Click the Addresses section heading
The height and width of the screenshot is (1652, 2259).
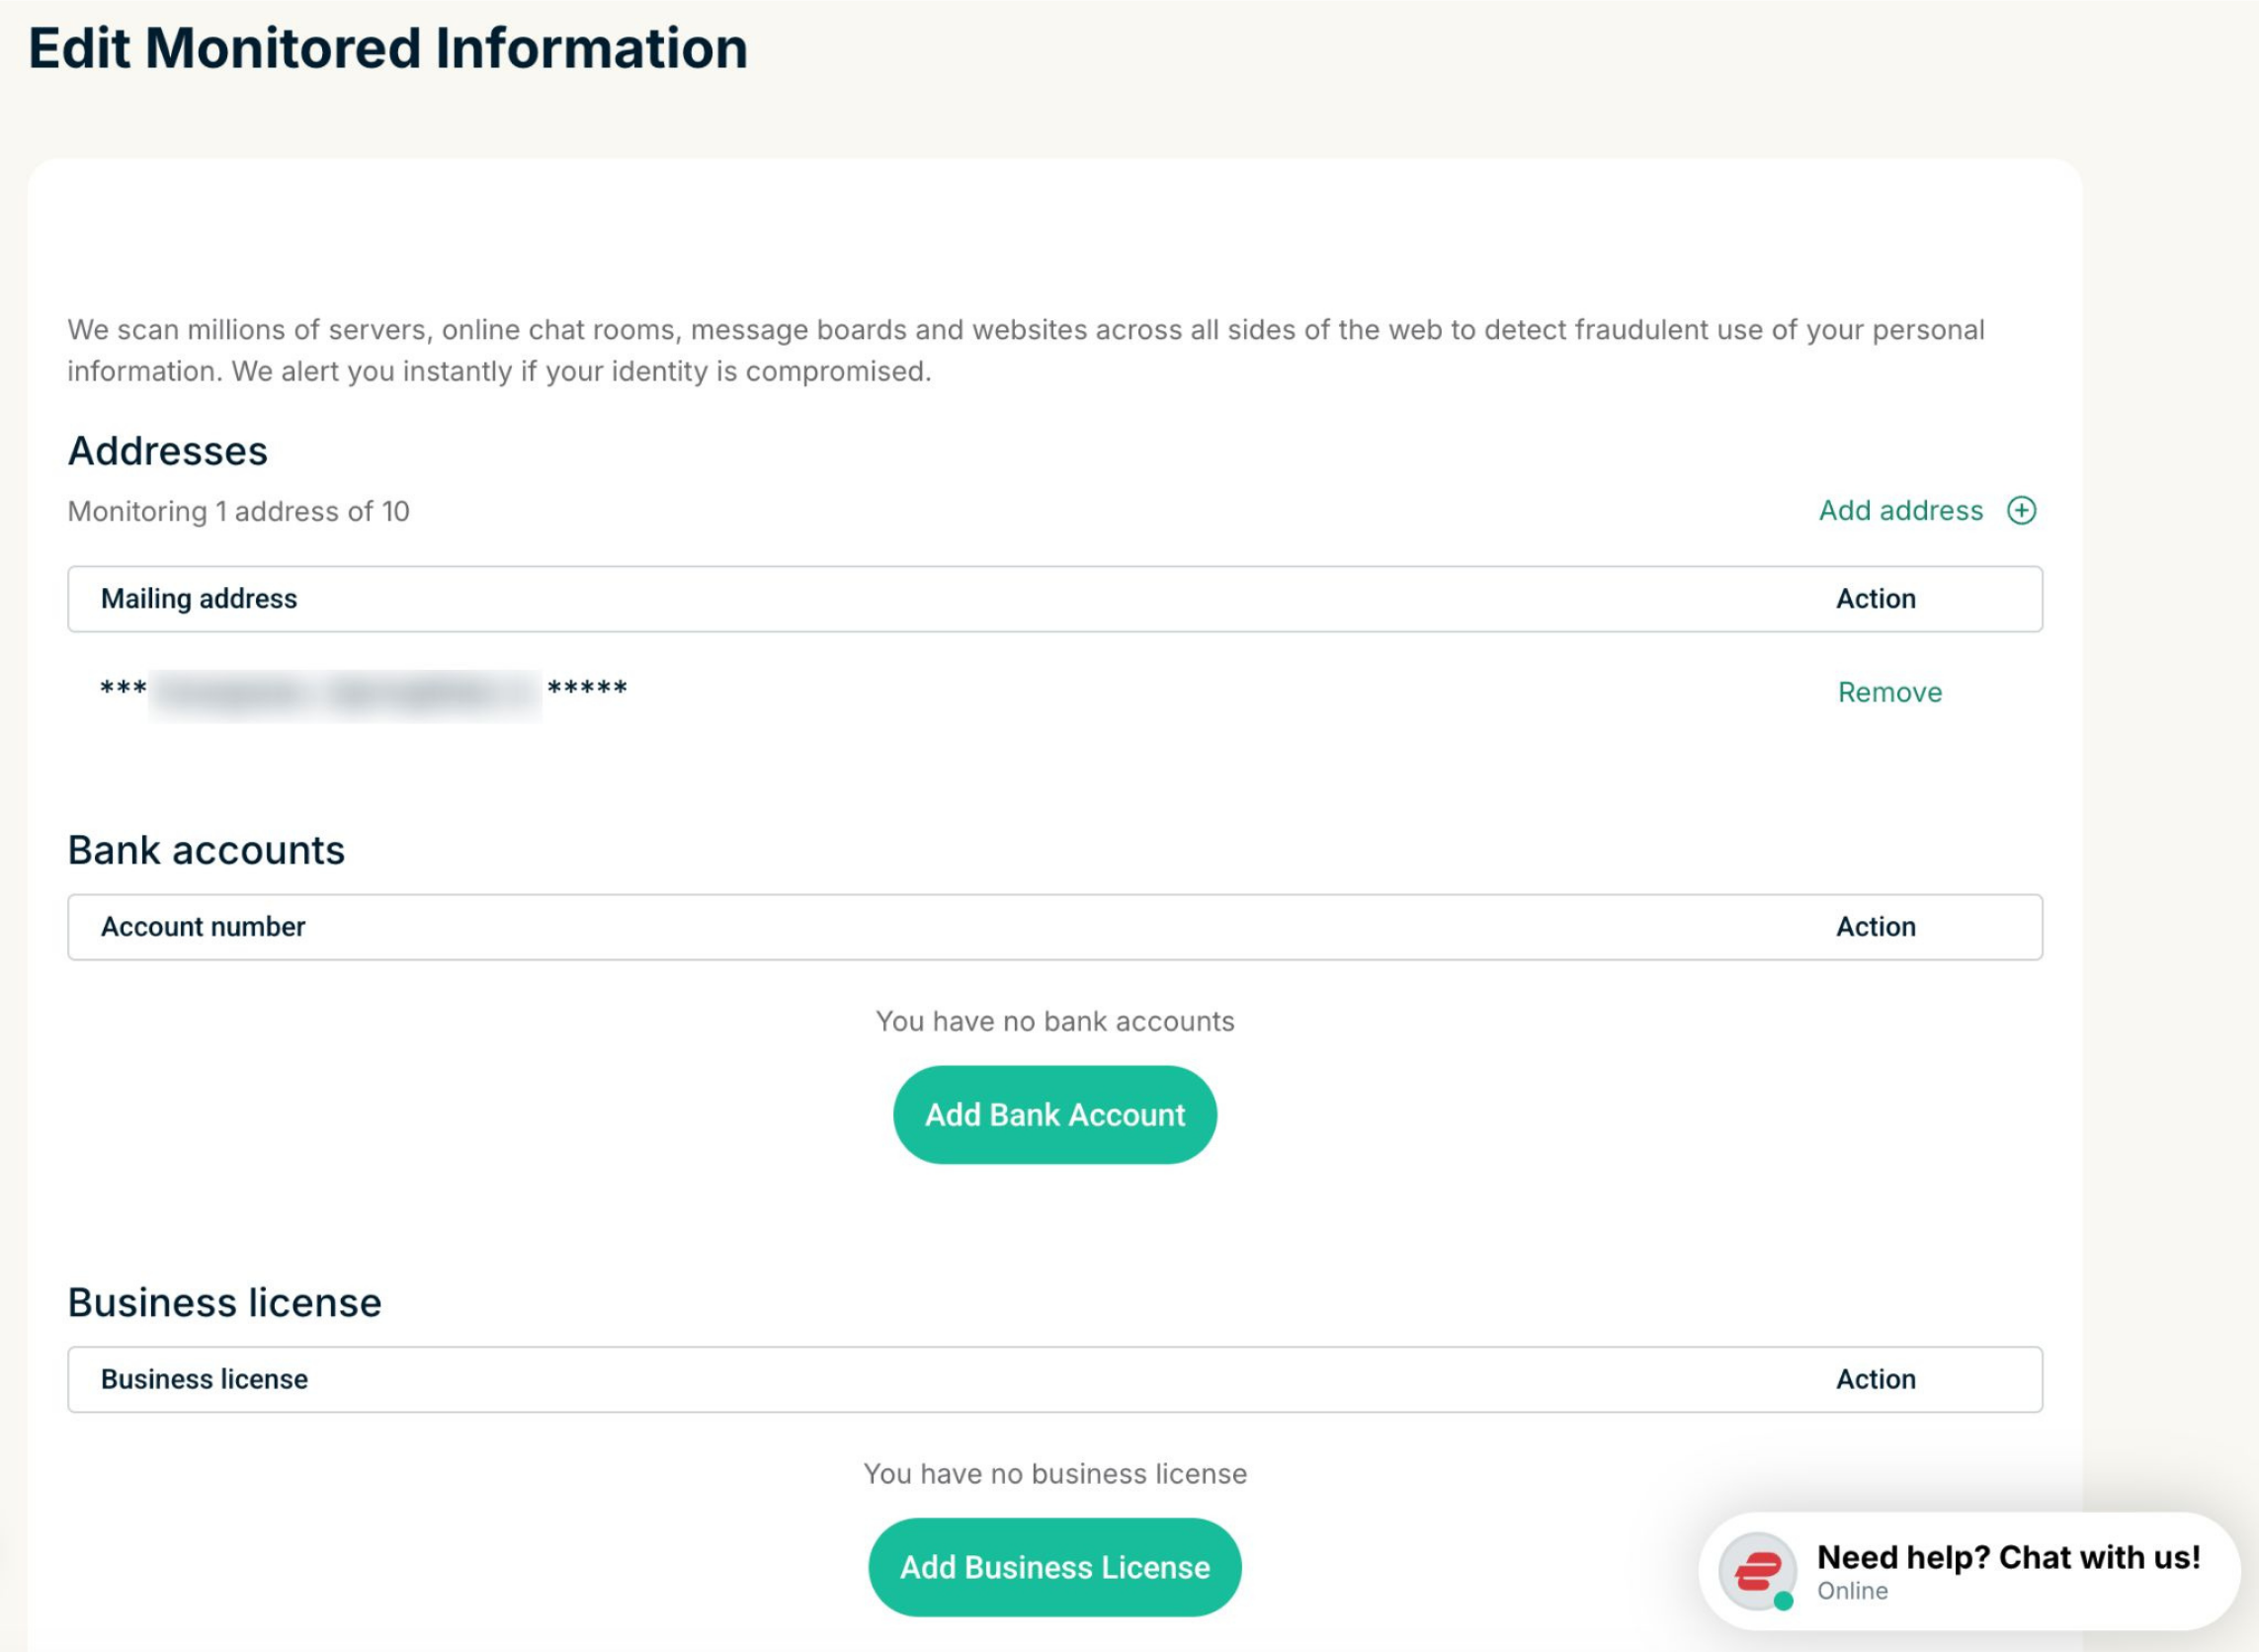click(168, 451)
